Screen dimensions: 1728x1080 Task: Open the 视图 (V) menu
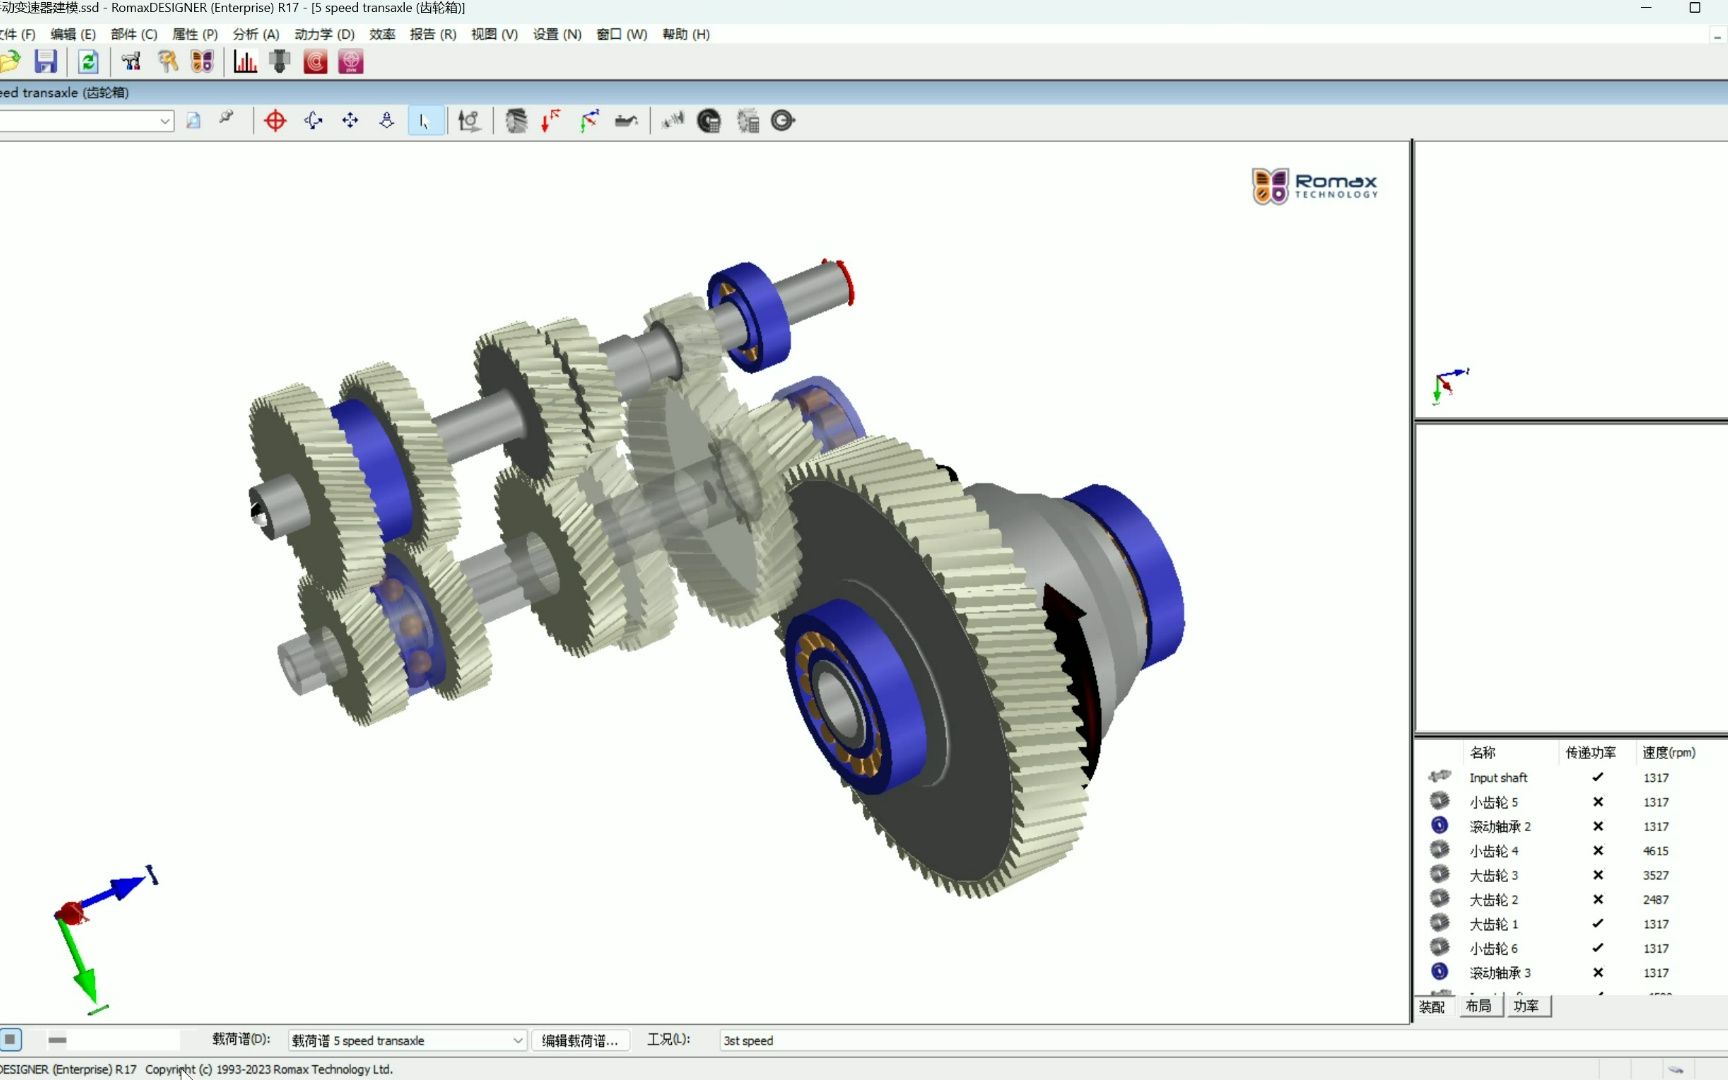[495, 34]
